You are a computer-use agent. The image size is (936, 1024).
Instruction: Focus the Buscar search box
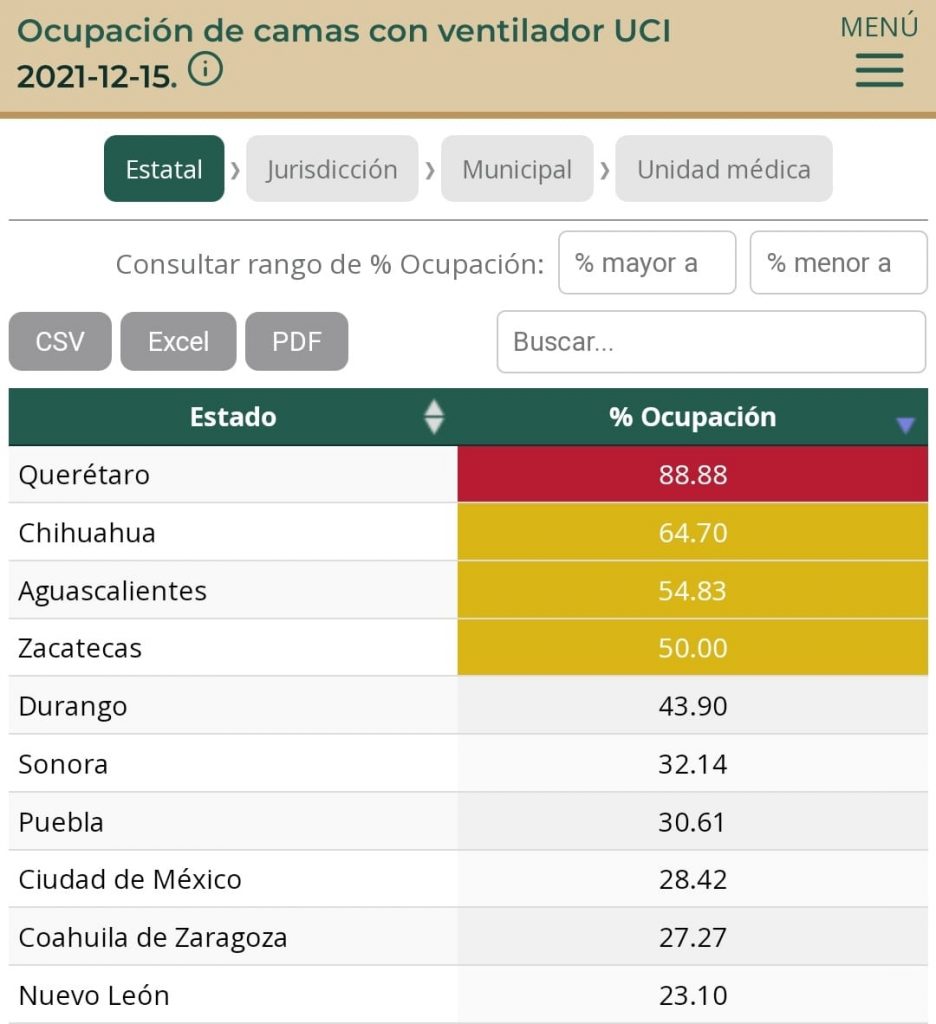710,341
